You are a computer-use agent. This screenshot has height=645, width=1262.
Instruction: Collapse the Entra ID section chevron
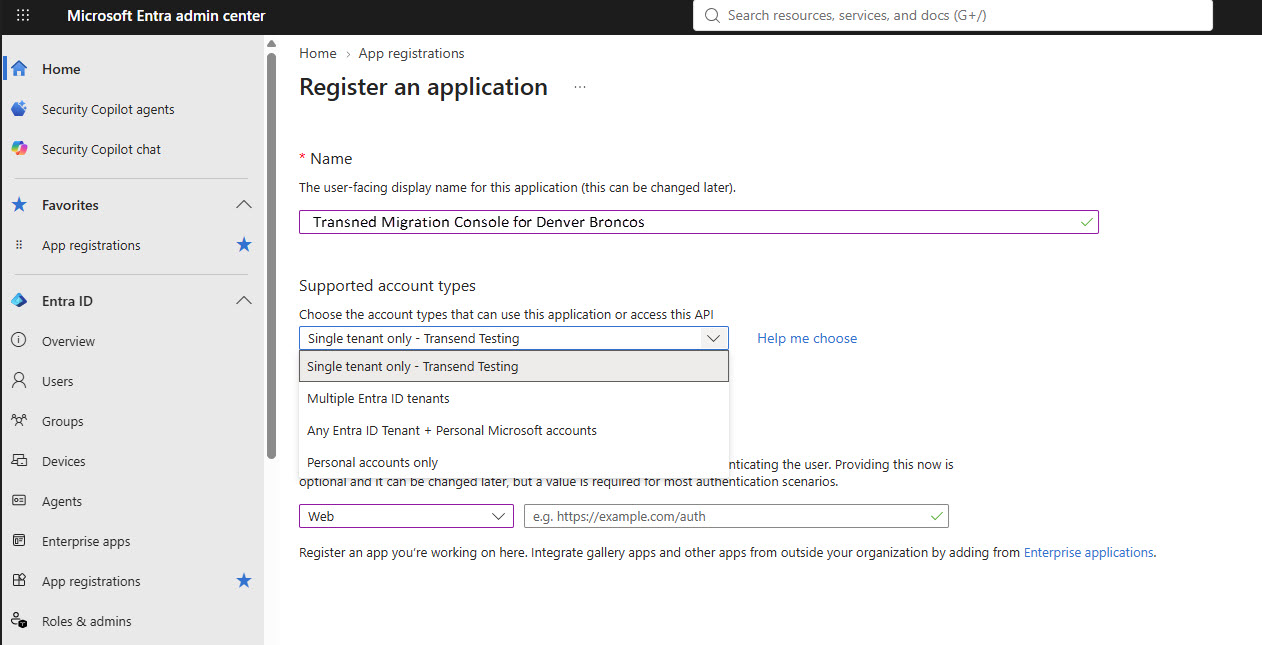click(243, 301)
